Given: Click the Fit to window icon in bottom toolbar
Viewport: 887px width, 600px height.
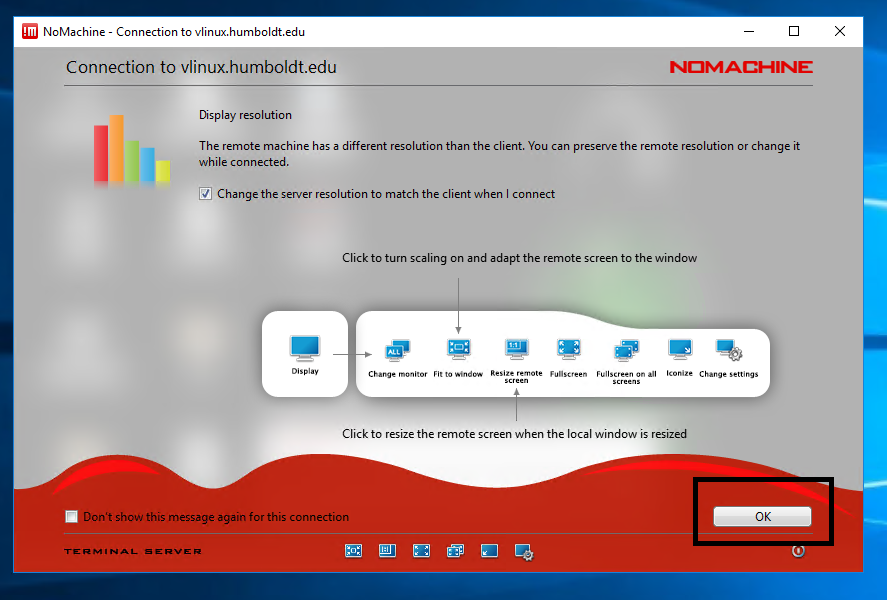Looking at the screenshot, I should tap(354, 550).
